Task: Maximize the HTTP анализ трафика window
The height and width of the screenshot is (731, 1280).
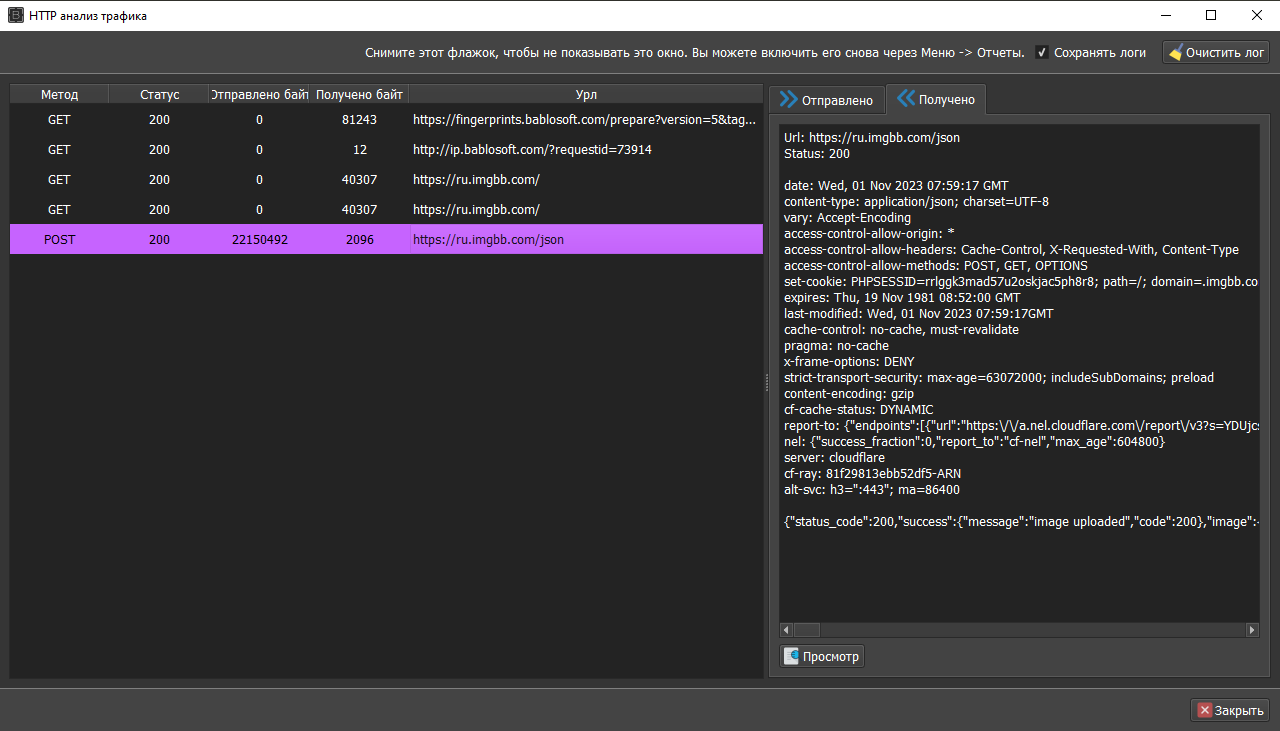Action: point(1211,15)
